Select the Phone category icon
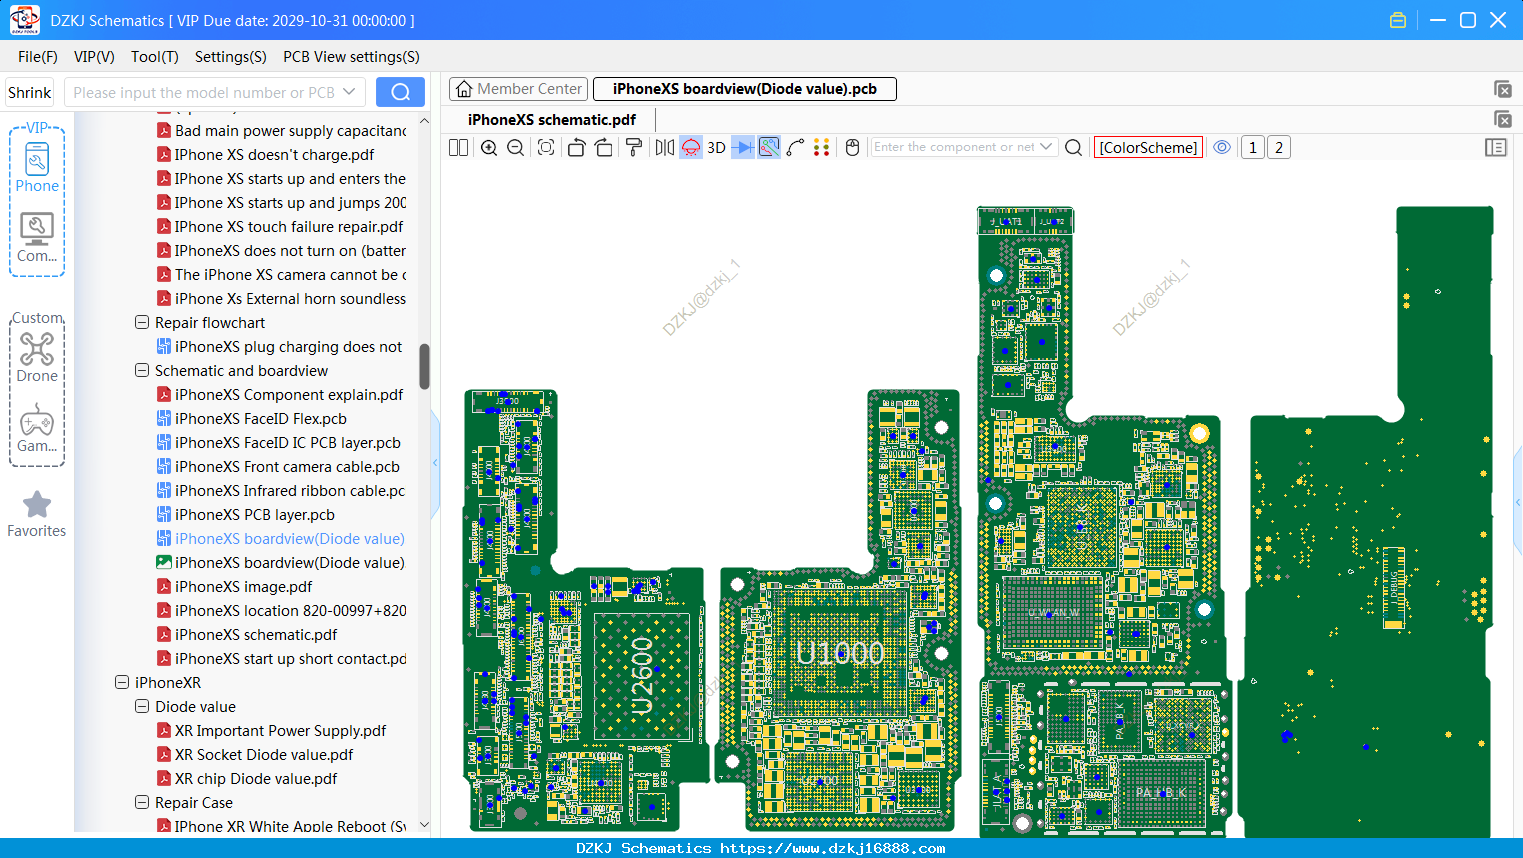Viewport: 1523px width, 858px height. coord(37,167)
